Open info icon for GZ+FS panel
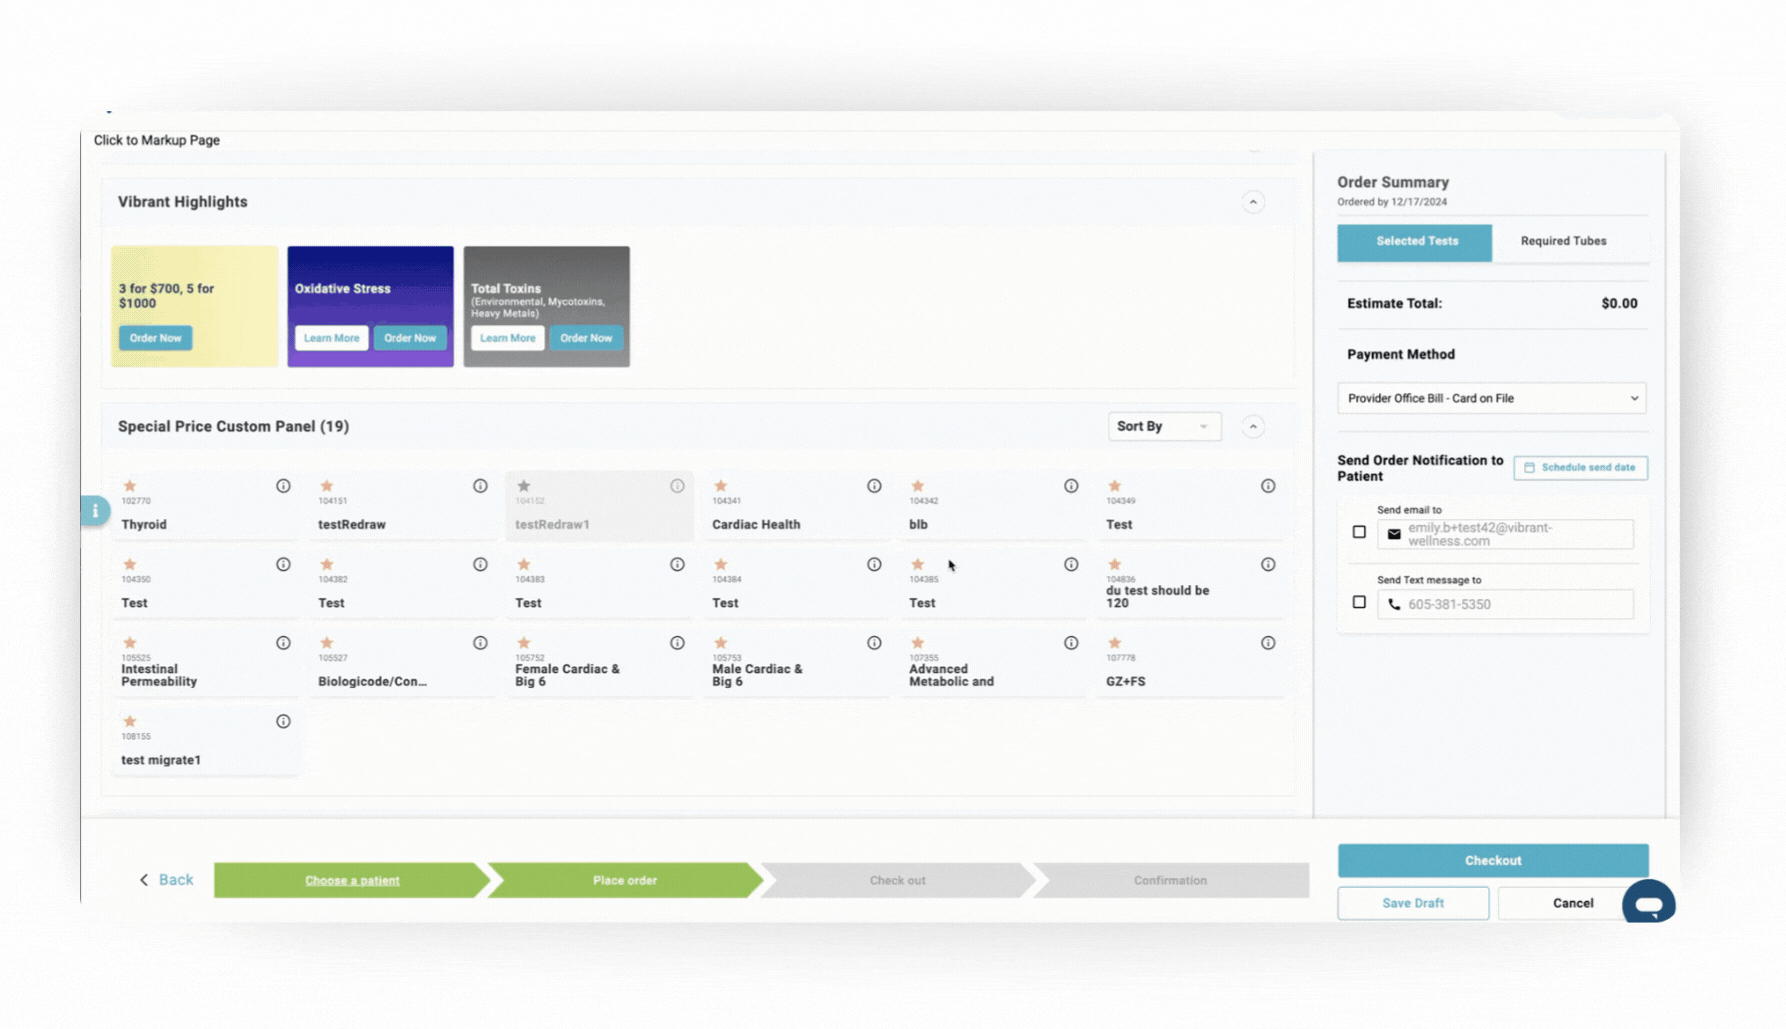Viewport: 1786px width, 1029px height. (x=1267, y=643)
